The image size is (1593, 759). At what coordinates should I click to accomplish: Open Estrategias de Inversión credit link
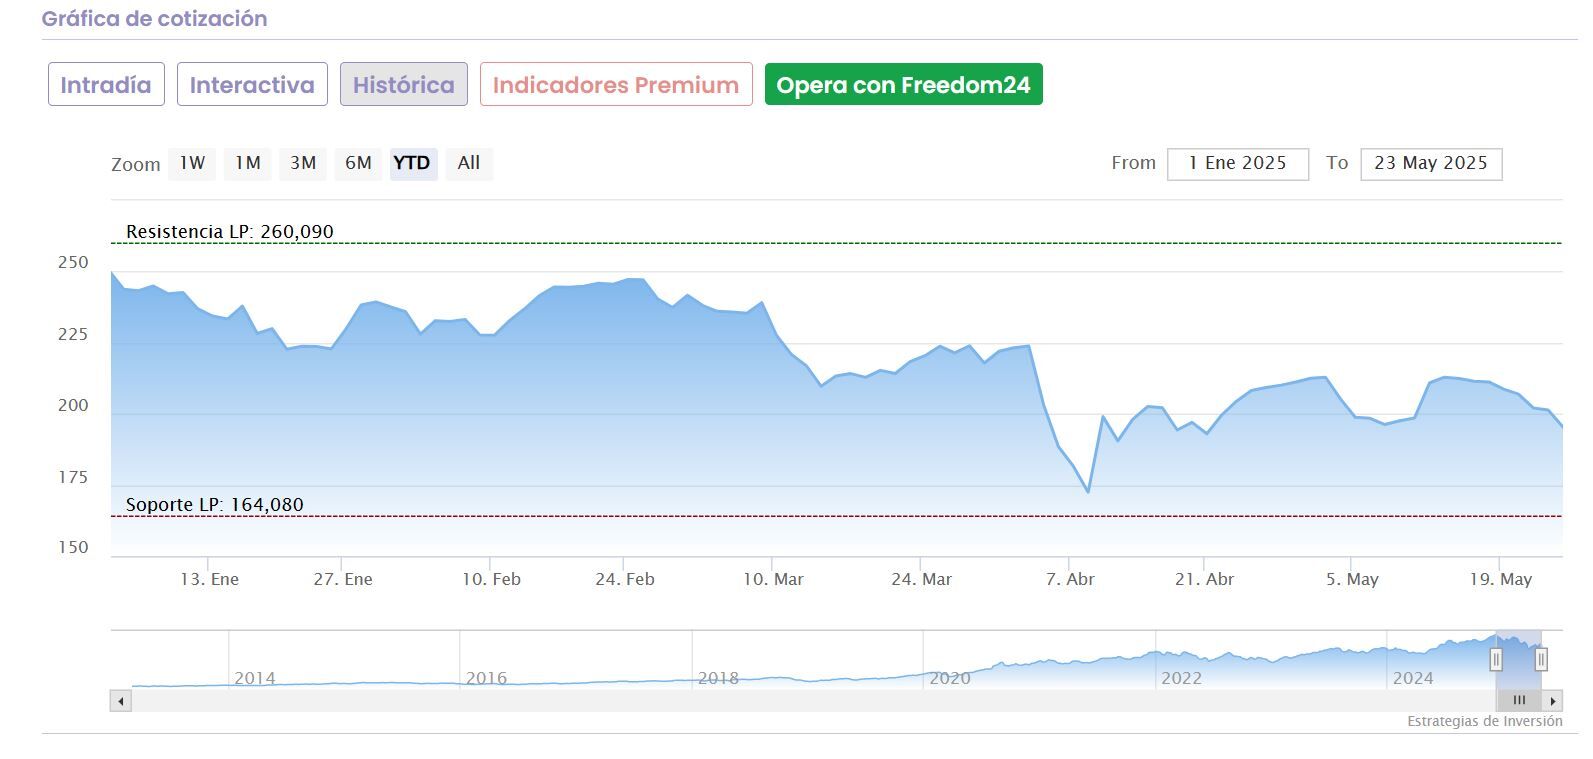(1484, 721)
